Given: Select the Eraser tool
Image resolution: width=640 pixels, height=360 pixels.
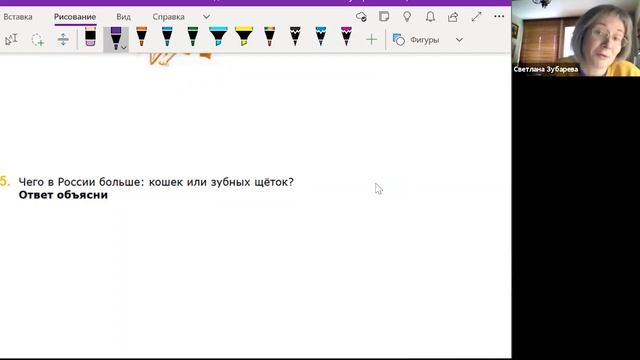Looking at the screenshot, I should [x=90, y=37].
